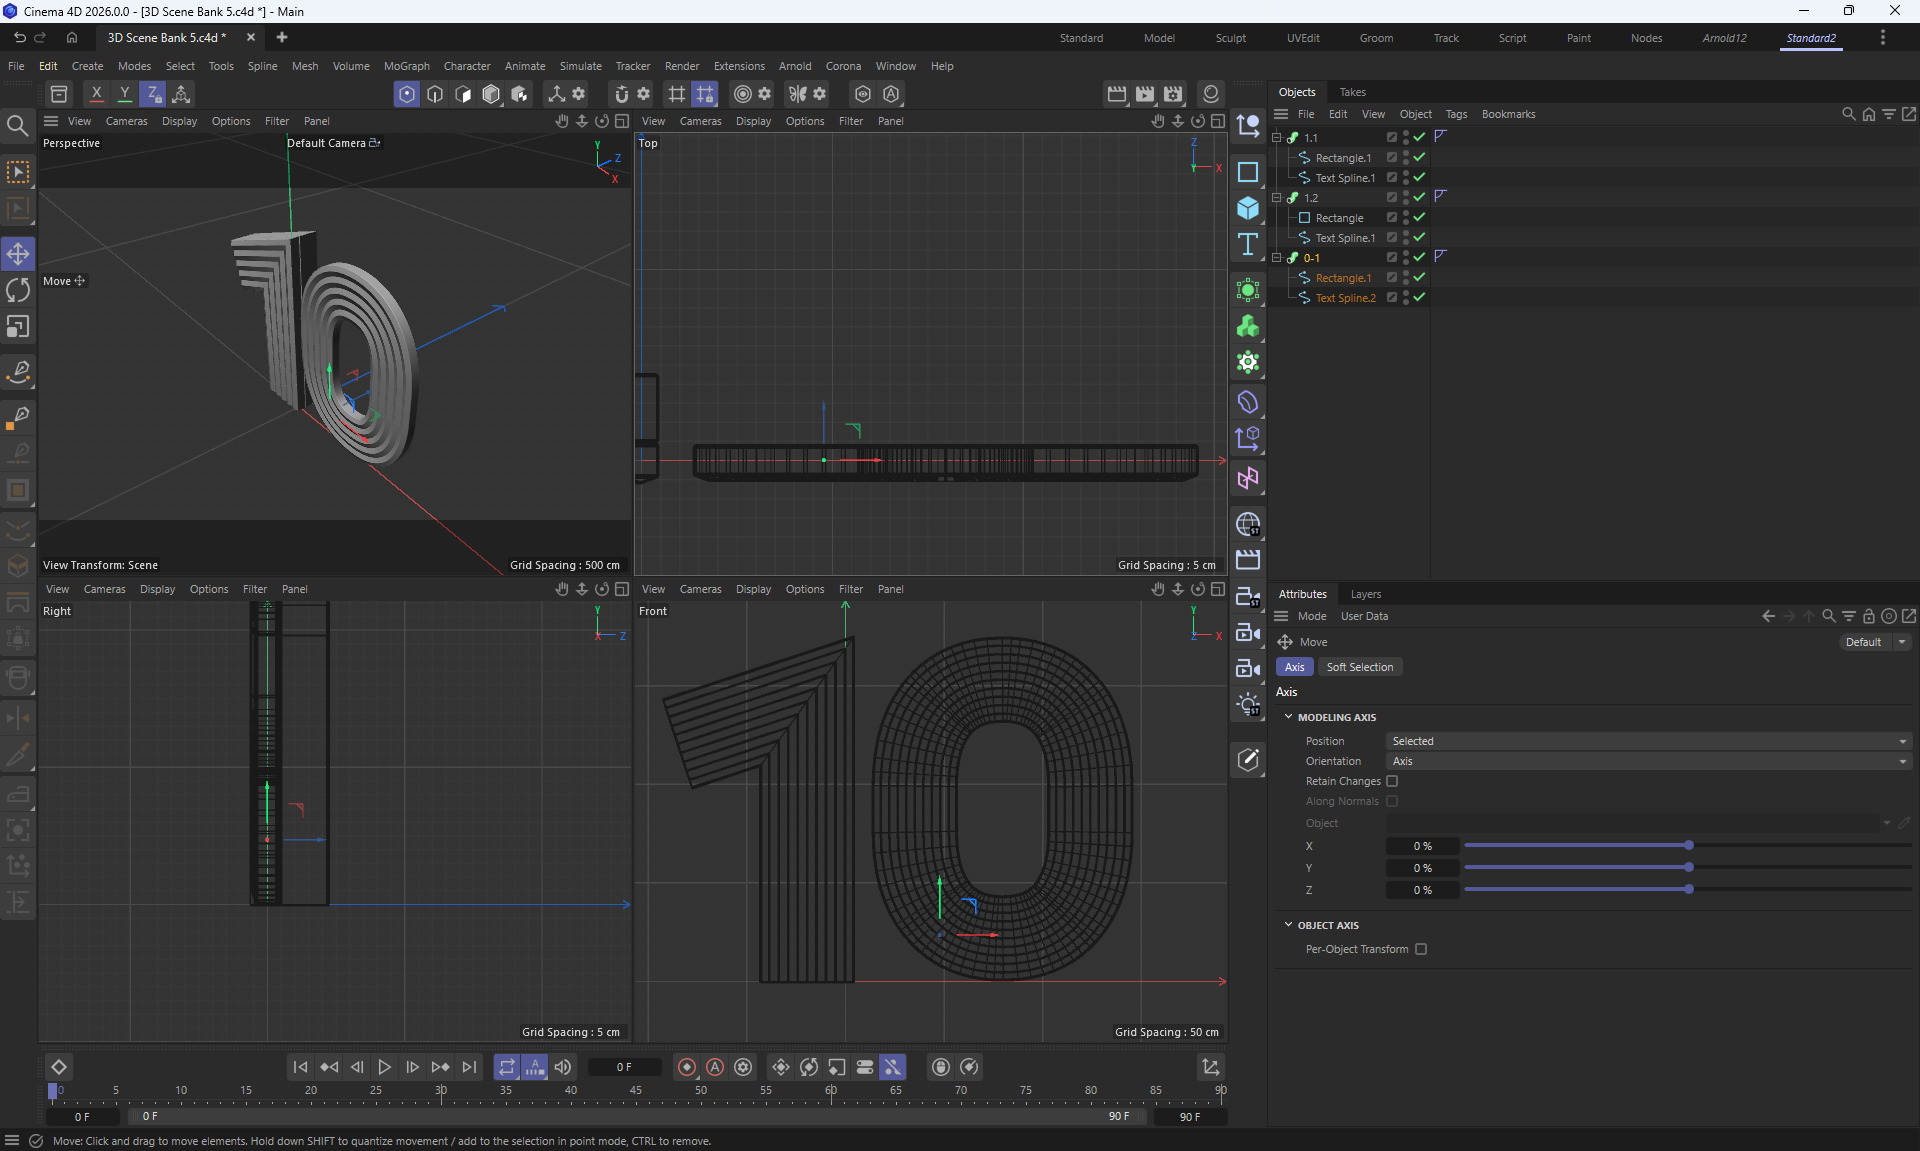Click the Soft Selection button

[x=1359, y=667]
